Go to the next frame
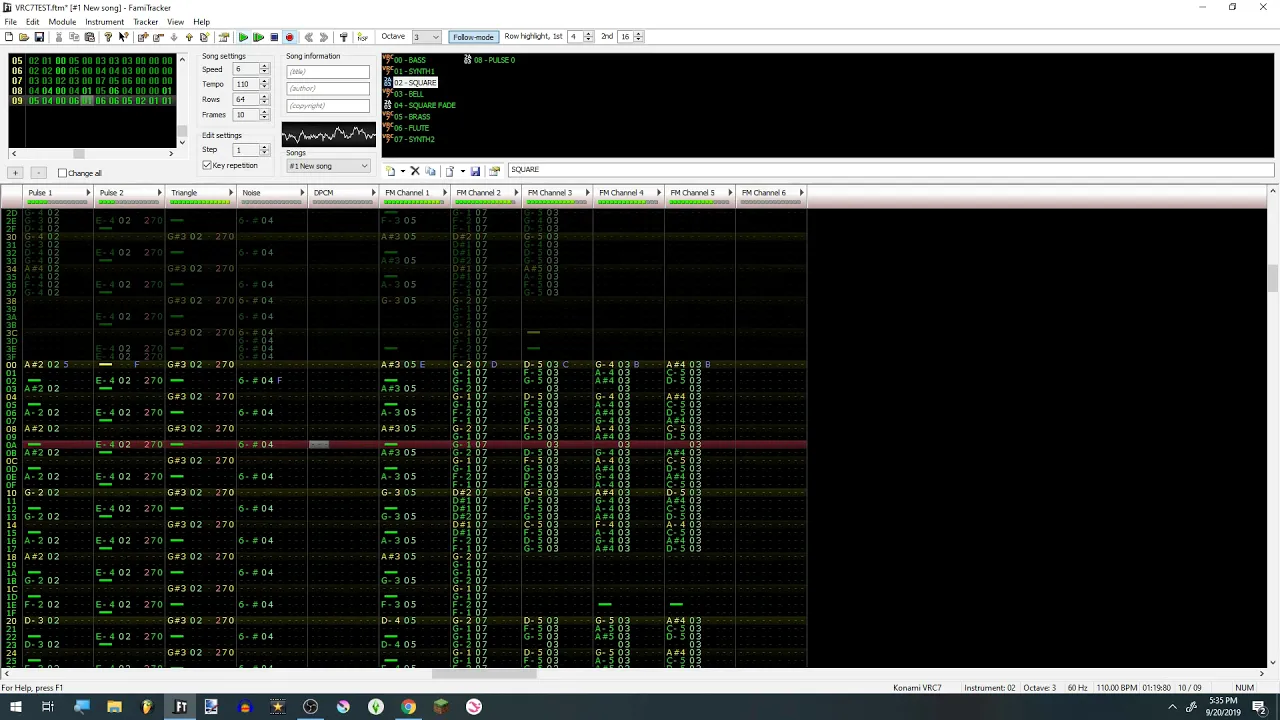Viewport: 1280px width, 720px height. pos(323,37)
